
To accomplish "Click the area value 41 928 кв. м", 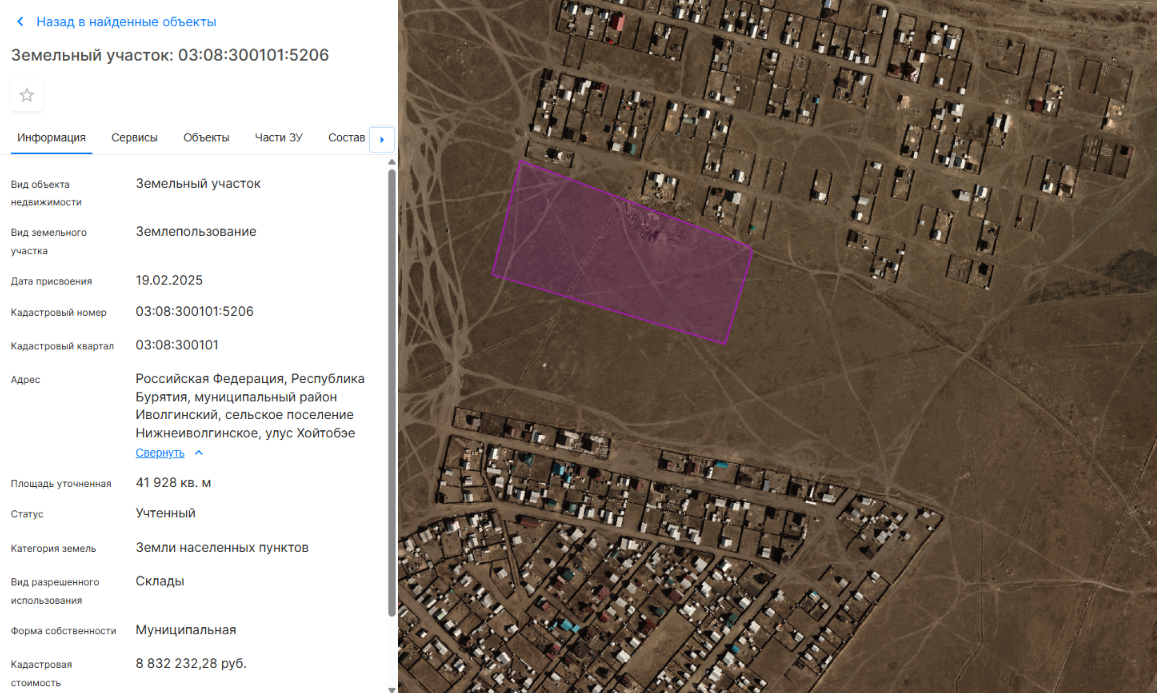I will click(x=173, y=483).
